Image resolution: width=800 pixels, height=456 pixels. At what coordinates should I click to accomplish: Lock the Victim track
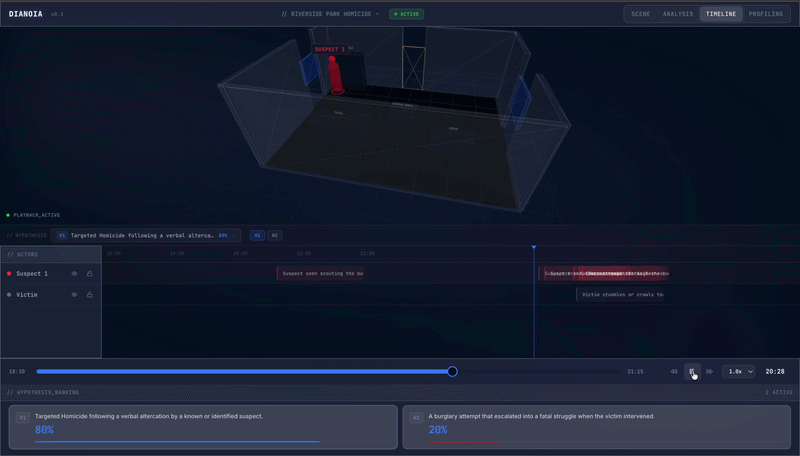(90, 295)
